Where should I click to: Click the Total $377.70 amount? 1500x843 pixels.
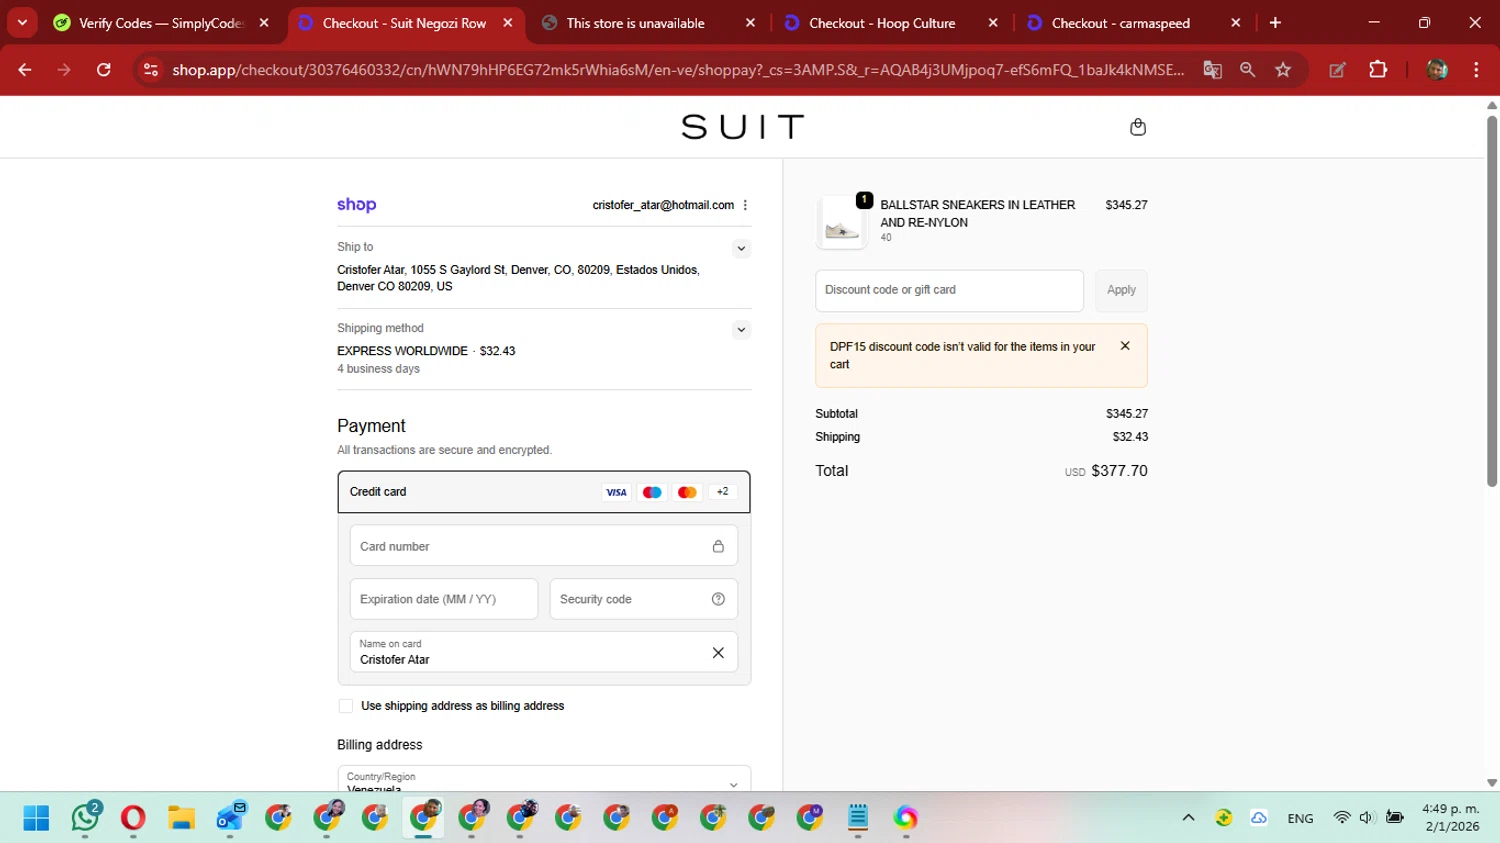(1119, 471)
